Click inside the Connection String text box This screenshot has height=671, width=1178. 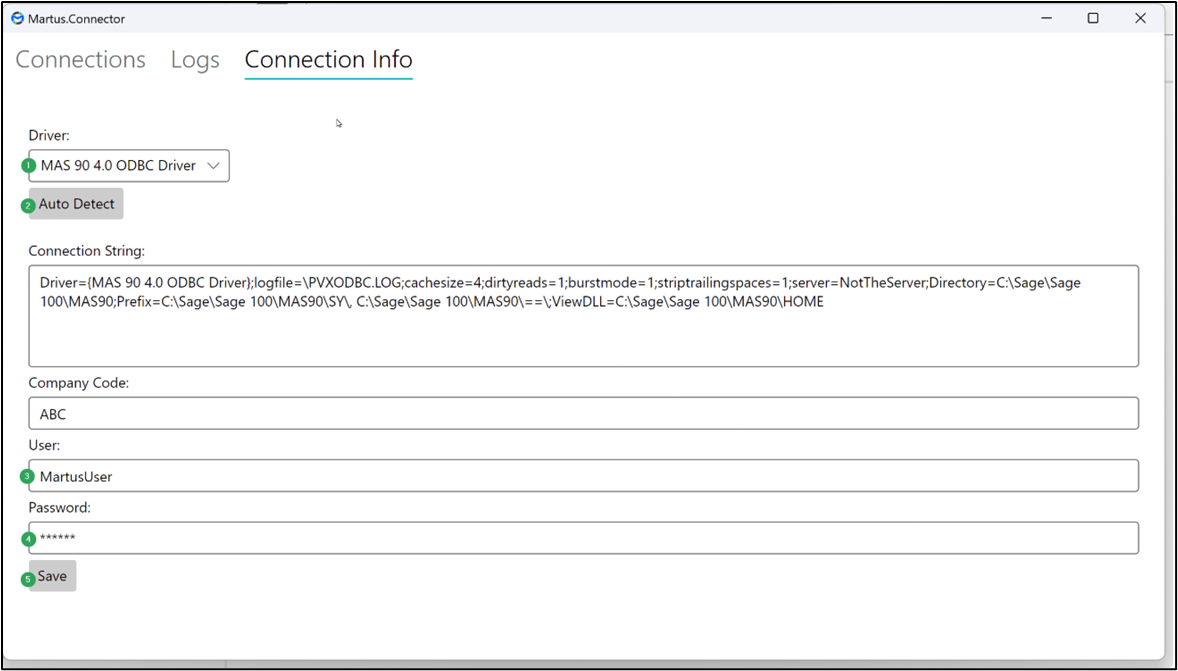tap(584, 316)
